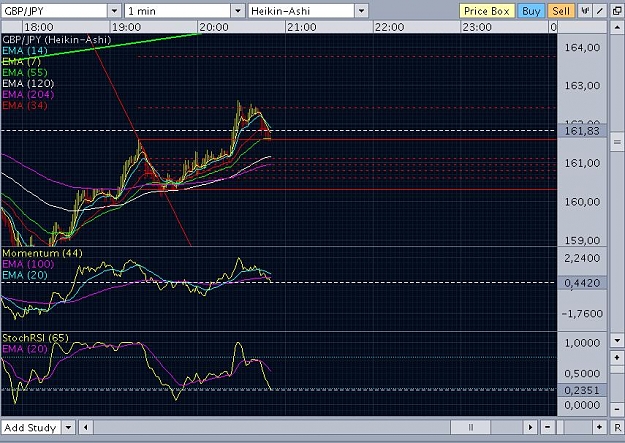625x443 pixels.
Task: Select the EMA (100) momentum label
Action: click(28, 264)
